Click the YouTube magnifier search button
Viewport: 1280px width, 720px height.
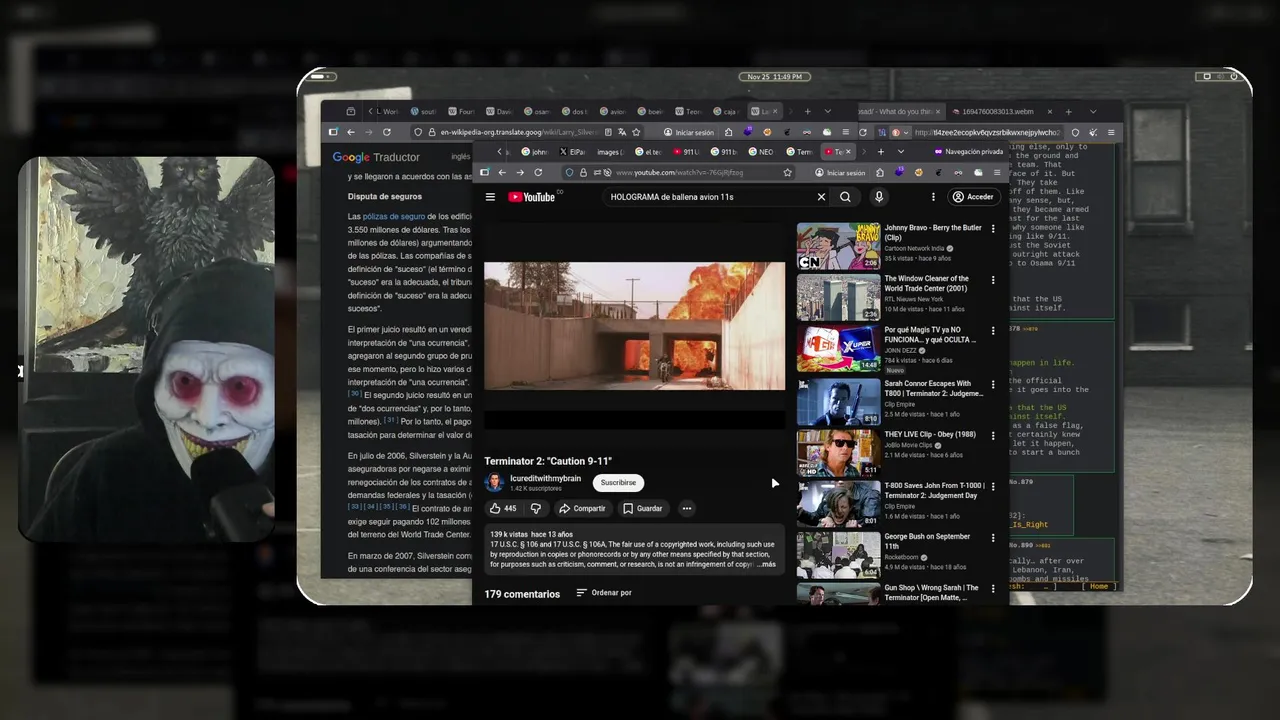[846, 197]
